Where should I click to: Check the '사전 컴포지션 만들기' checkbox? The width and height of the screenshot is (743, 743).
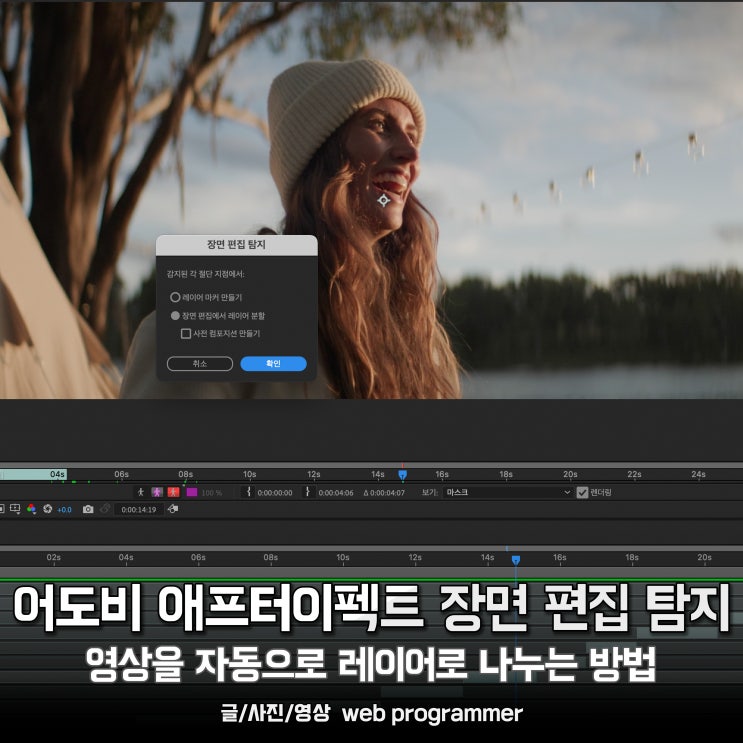pyautogui.click(x=186, y=334)
